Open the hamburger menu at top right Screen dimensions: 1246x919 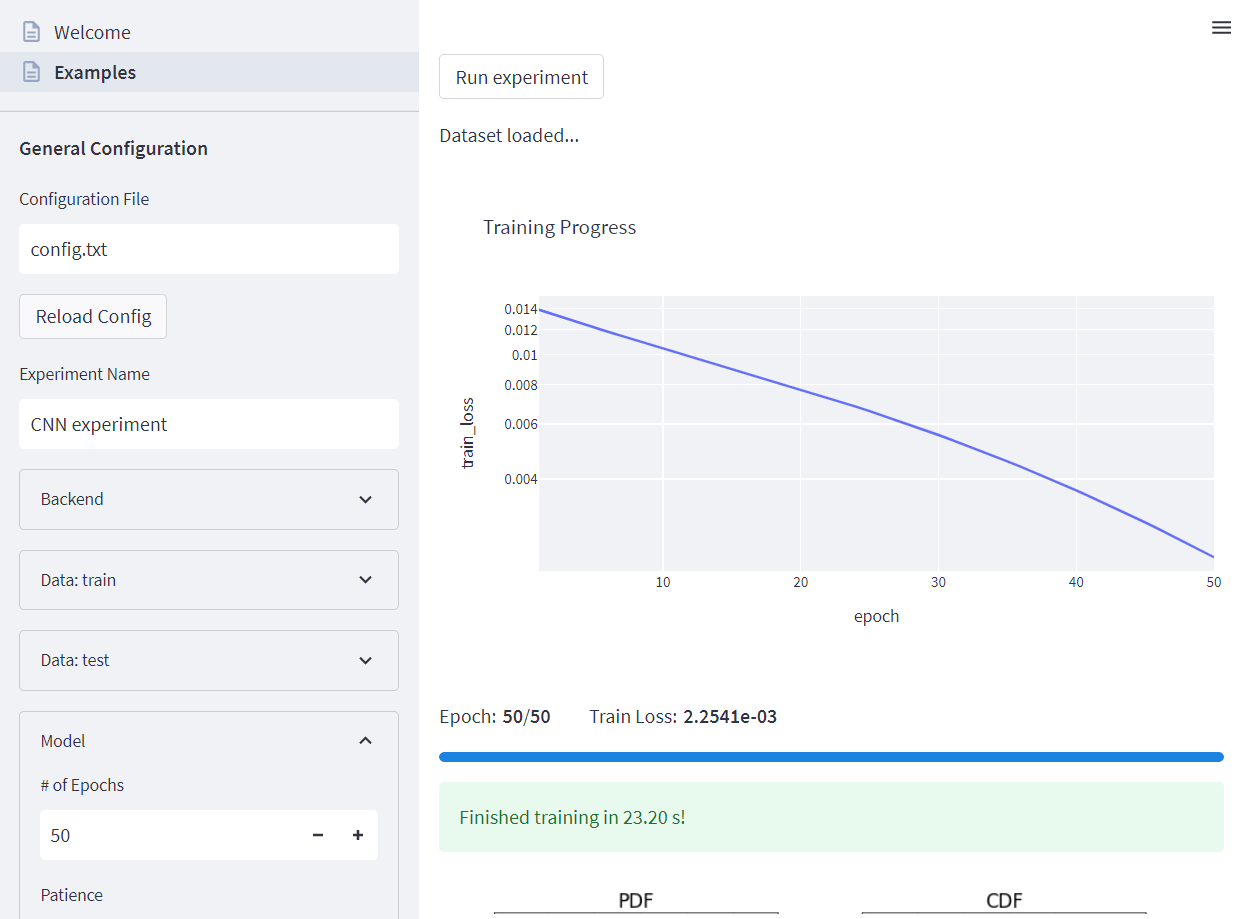pos(1221,27)
